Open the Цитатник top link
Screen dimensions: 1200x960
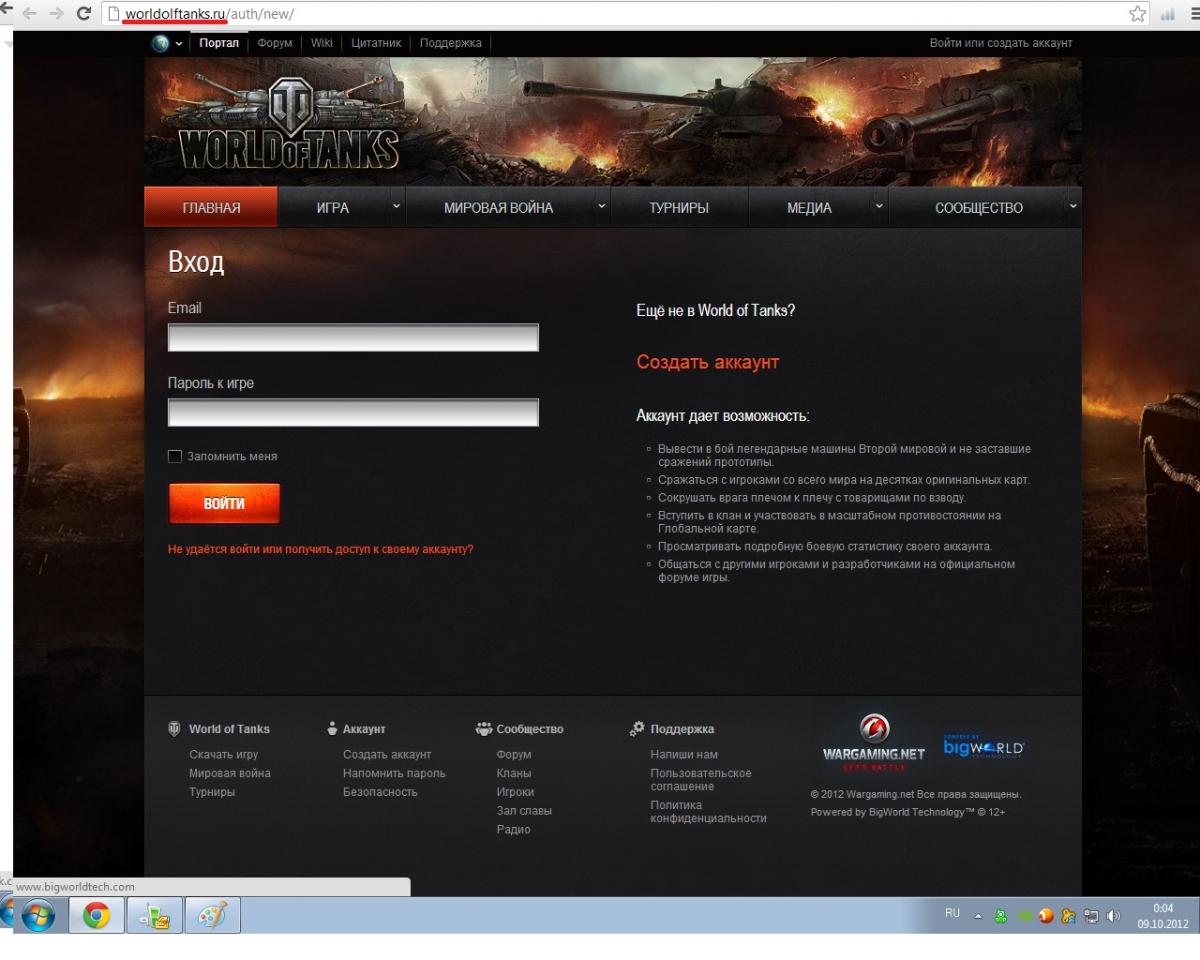[x=377, y=43]
